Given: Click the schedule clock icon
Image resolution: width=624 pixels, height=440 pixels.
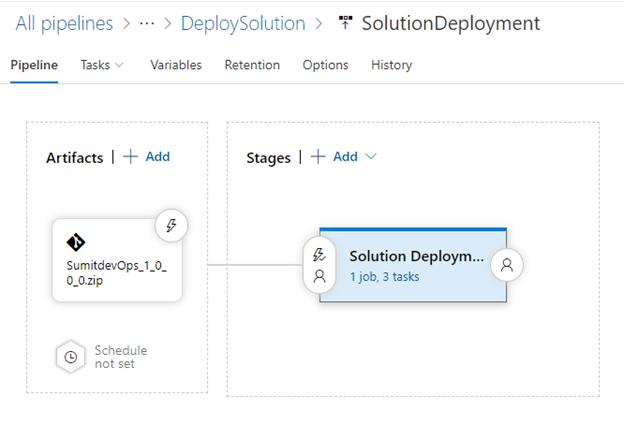Looking at the screenshot, I should pyautogui.click(x=70, y=357).
